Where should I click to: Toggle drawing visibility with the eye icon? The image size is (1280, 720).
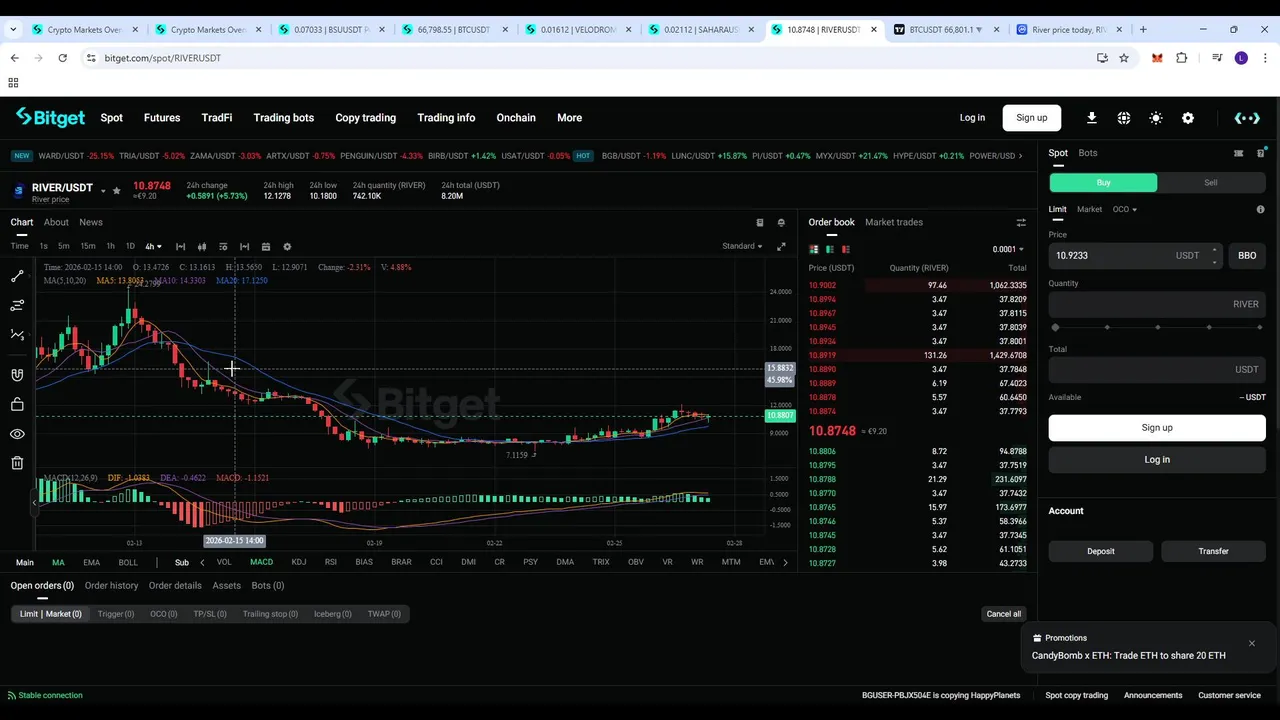click(17, 434)
